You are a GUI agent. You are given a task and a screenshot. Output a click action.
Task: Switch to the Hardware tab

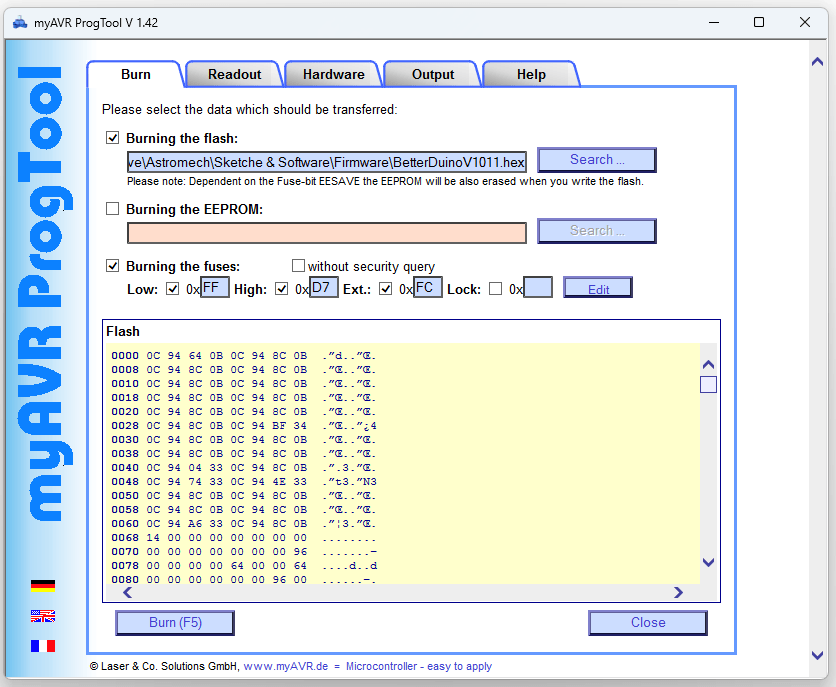[334, 74]
